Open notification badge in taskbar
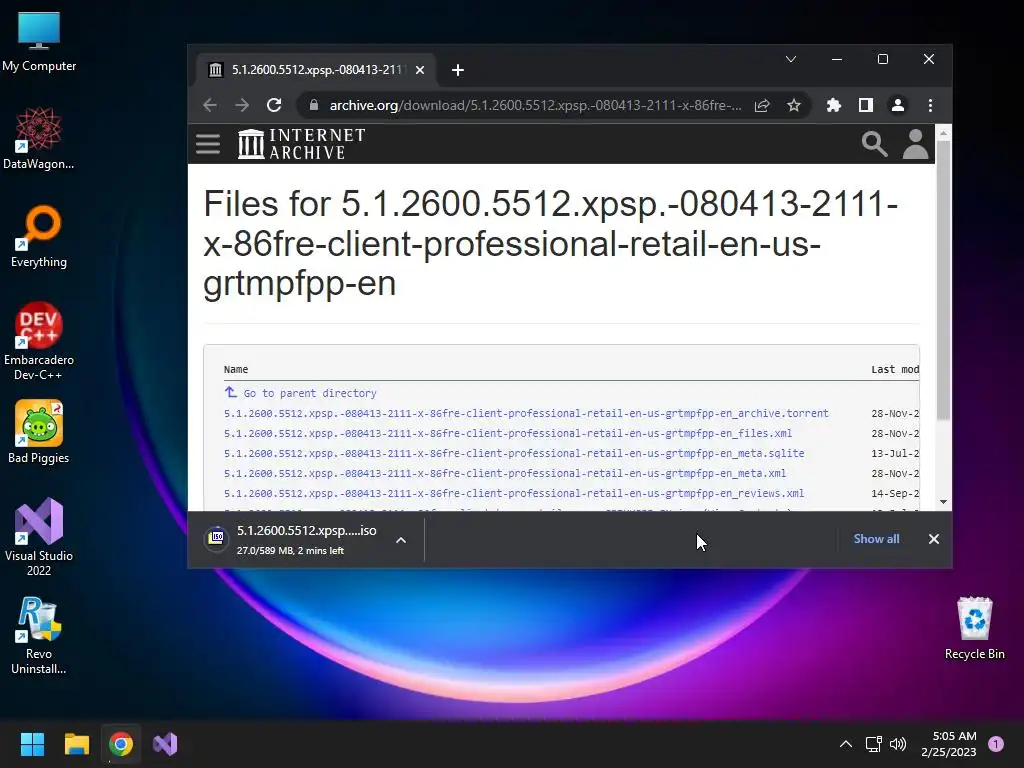 (x=996, y=744)
